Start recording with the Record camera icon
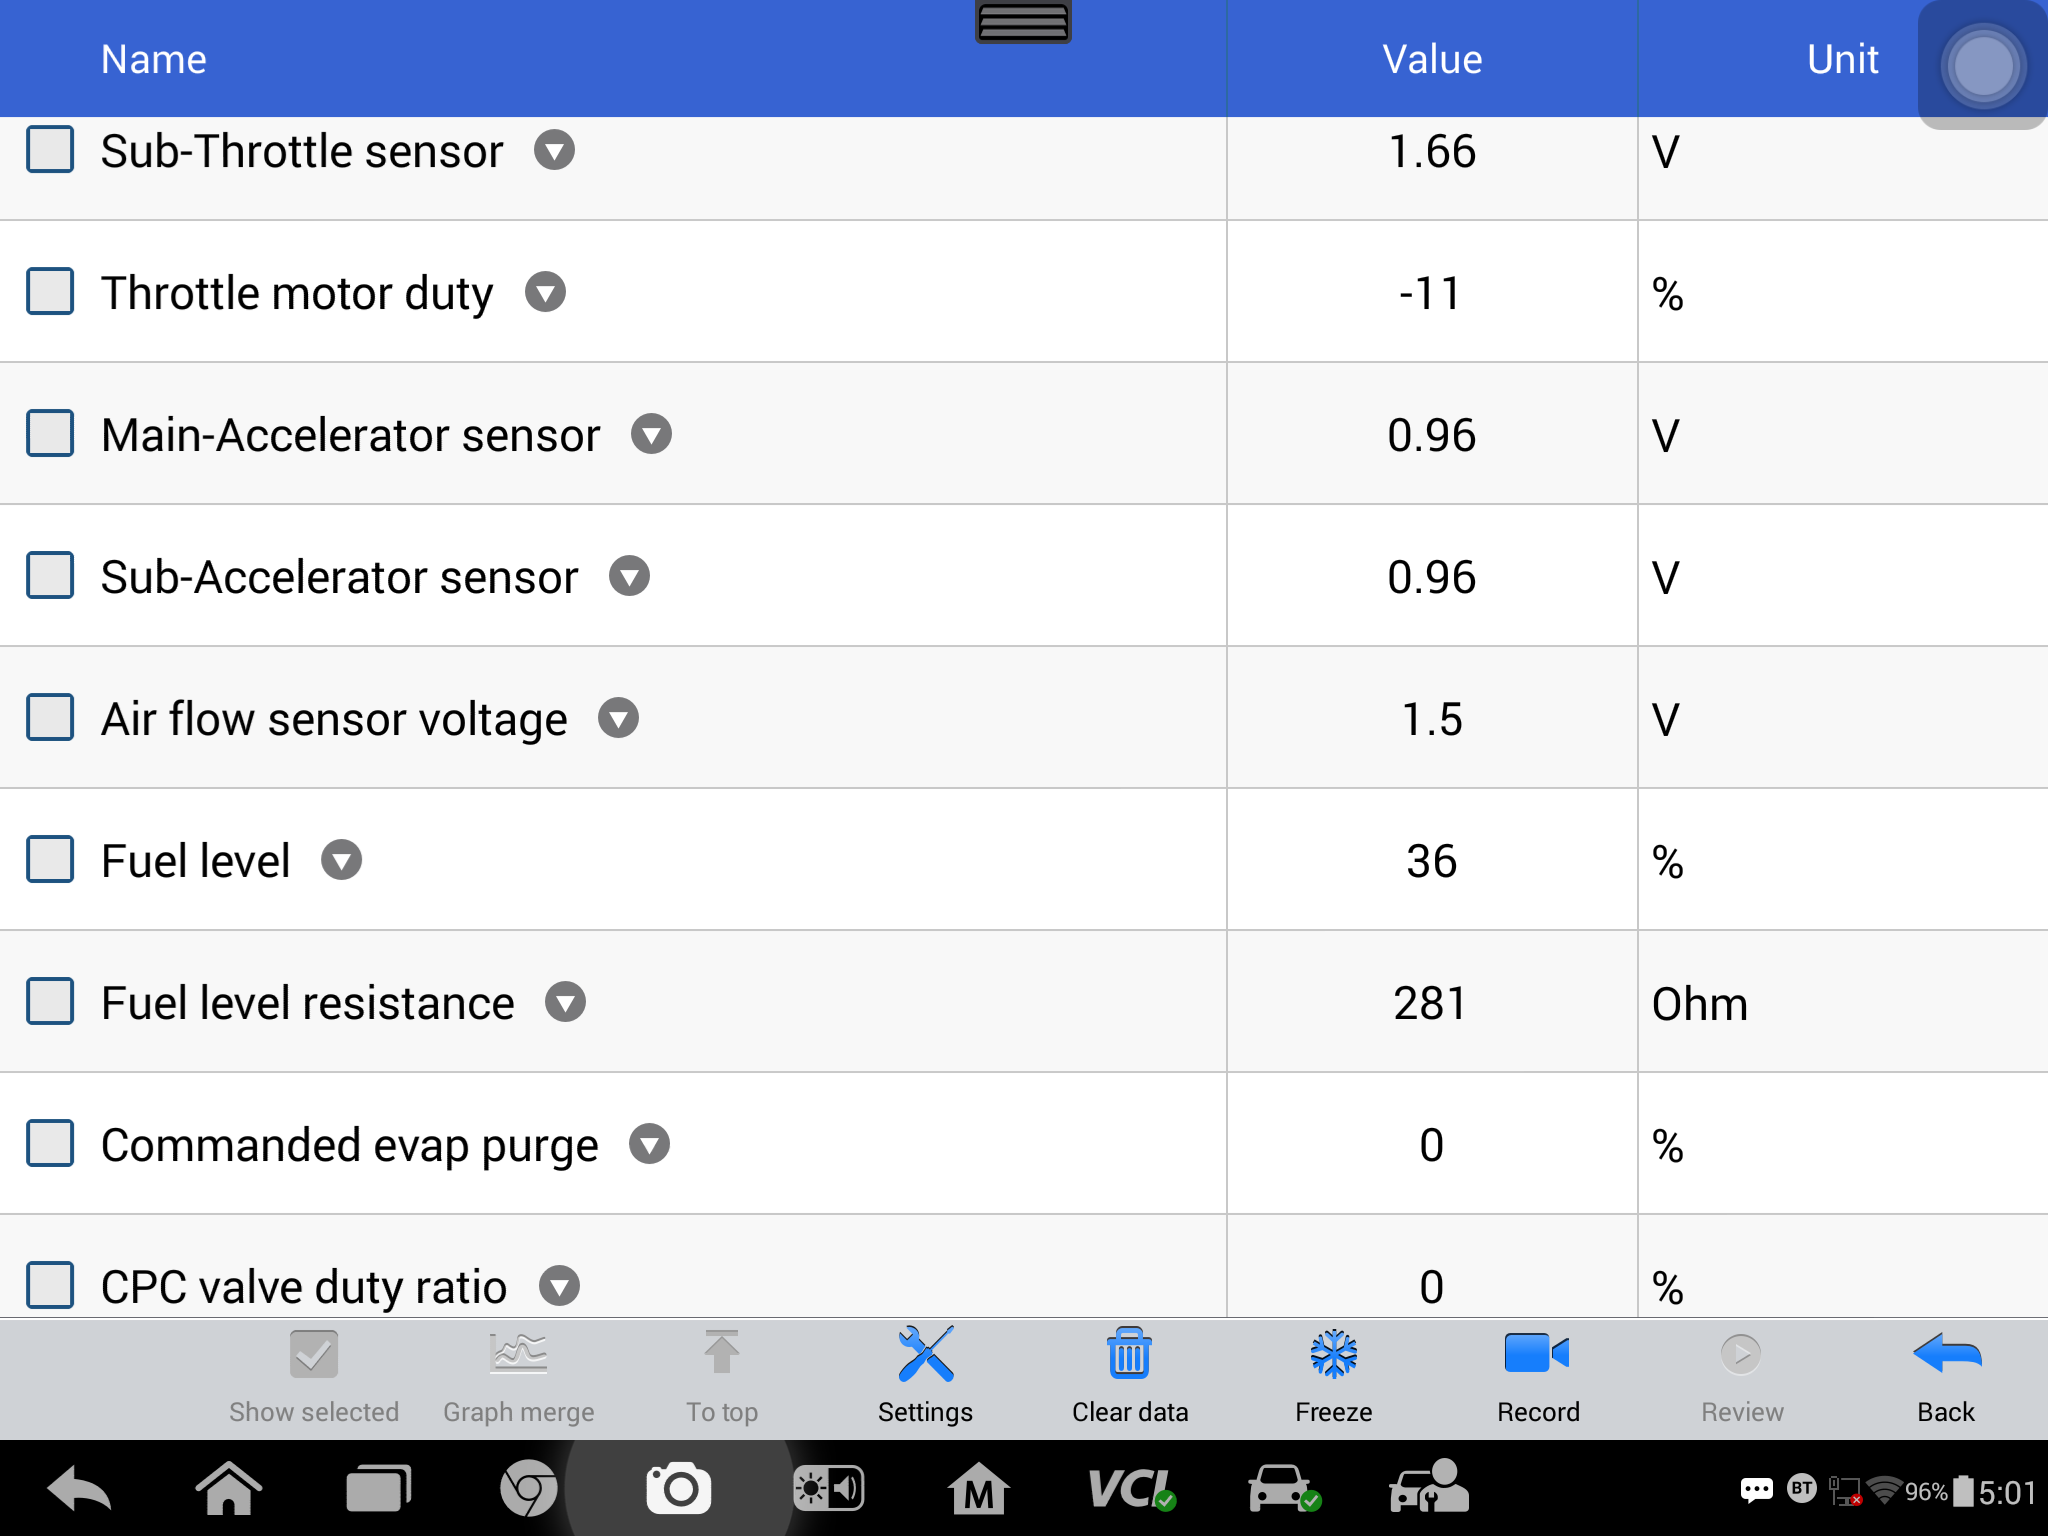The width and height of the screenshot is (2048, 1536). point(1537,1354)
